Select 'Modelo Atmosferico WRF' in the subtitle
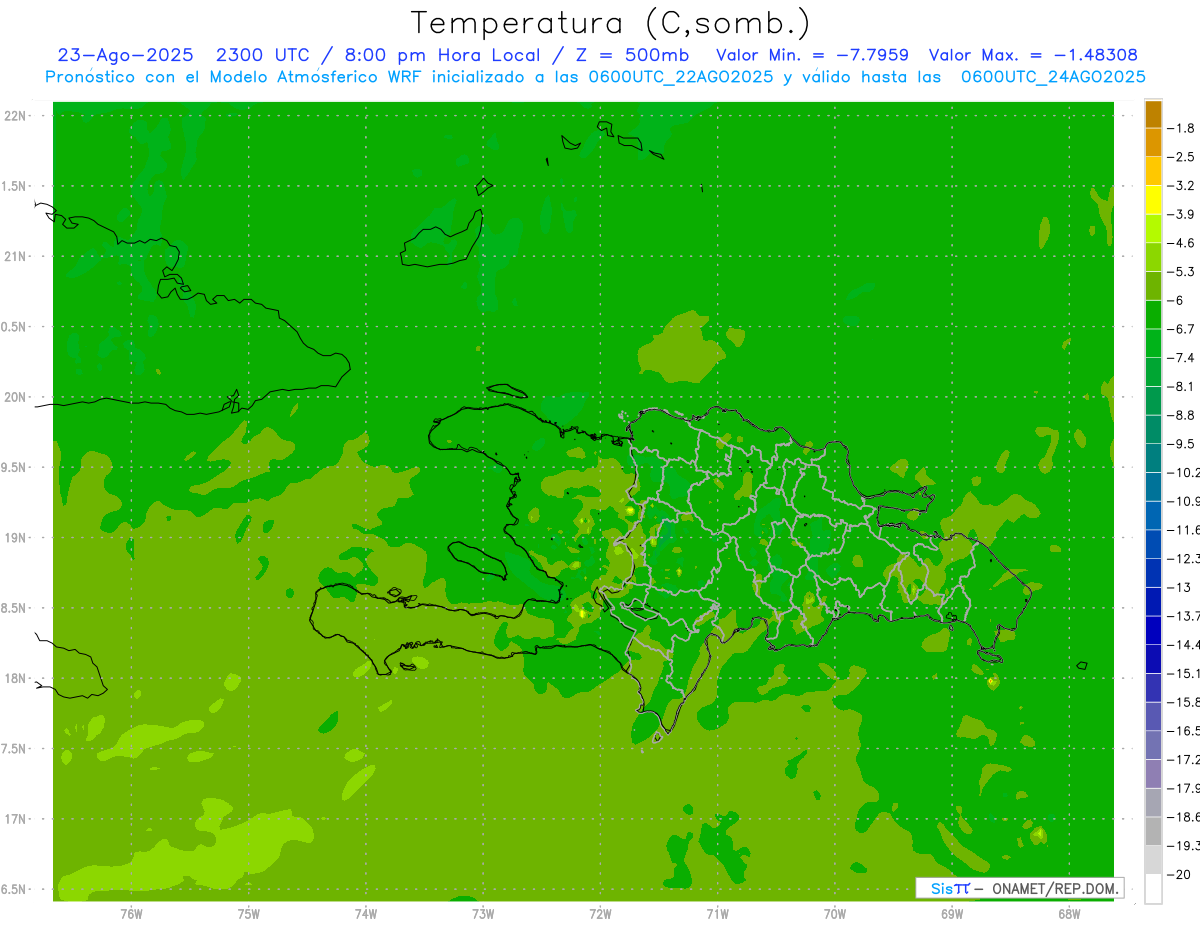This screenshot has height=927, width=1200. [314, 77]
